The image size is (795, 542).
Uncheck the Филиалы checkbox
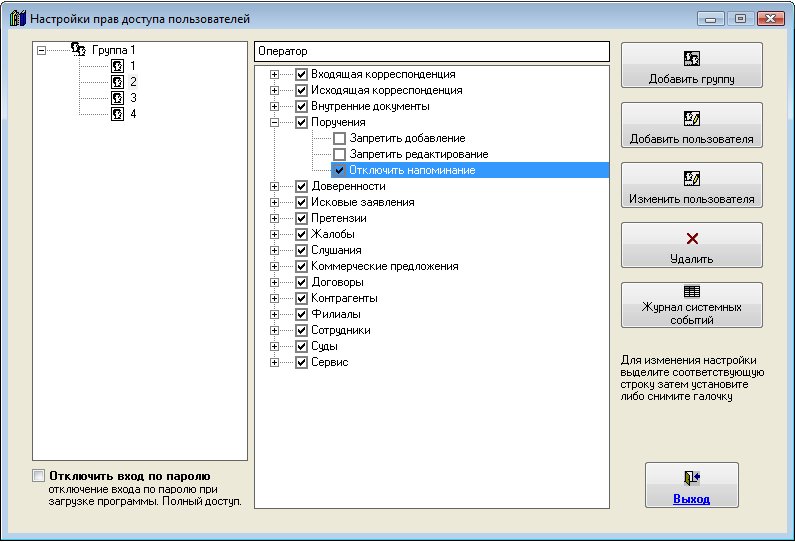pyautogui.click(x=302, y=314)
